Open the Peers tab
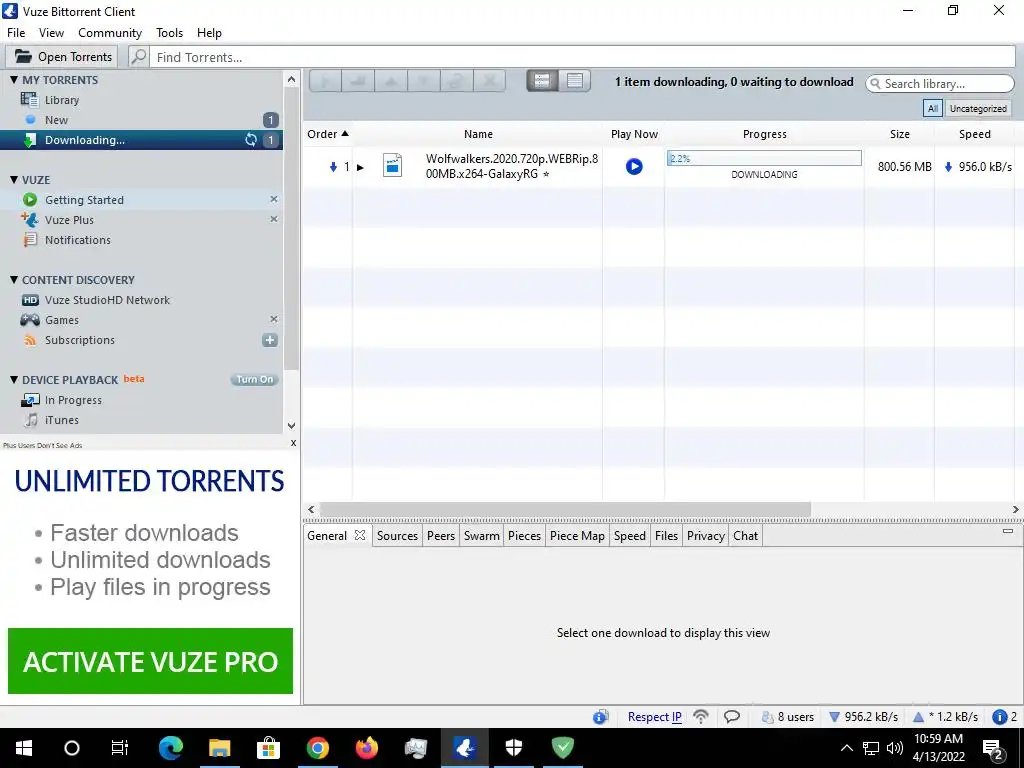Screen dimensions: 1024x768 pos(441,536)
